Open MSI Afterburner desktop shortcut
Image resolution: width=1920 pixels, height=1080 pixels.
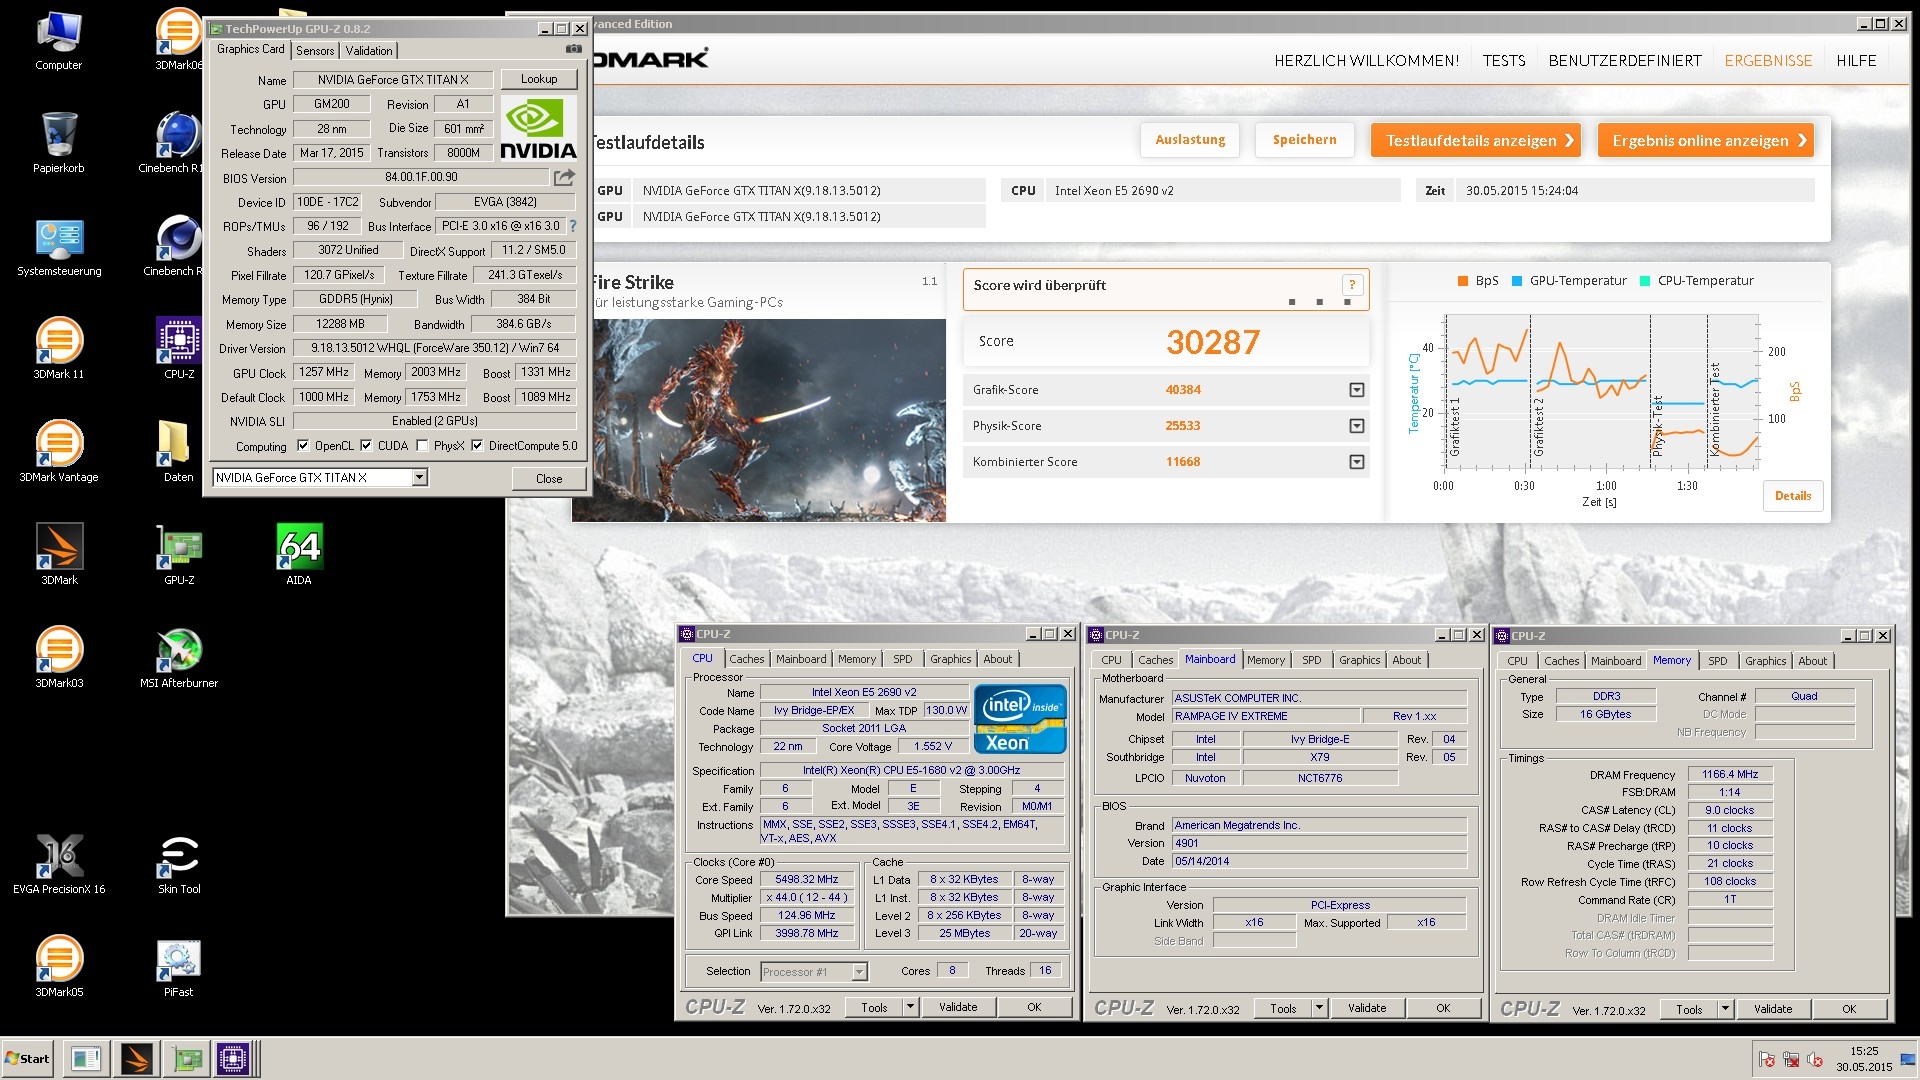179,657
